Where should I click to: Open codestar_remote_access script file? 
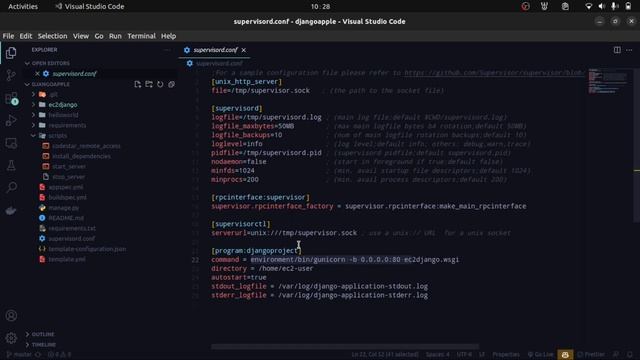(86, 146)
